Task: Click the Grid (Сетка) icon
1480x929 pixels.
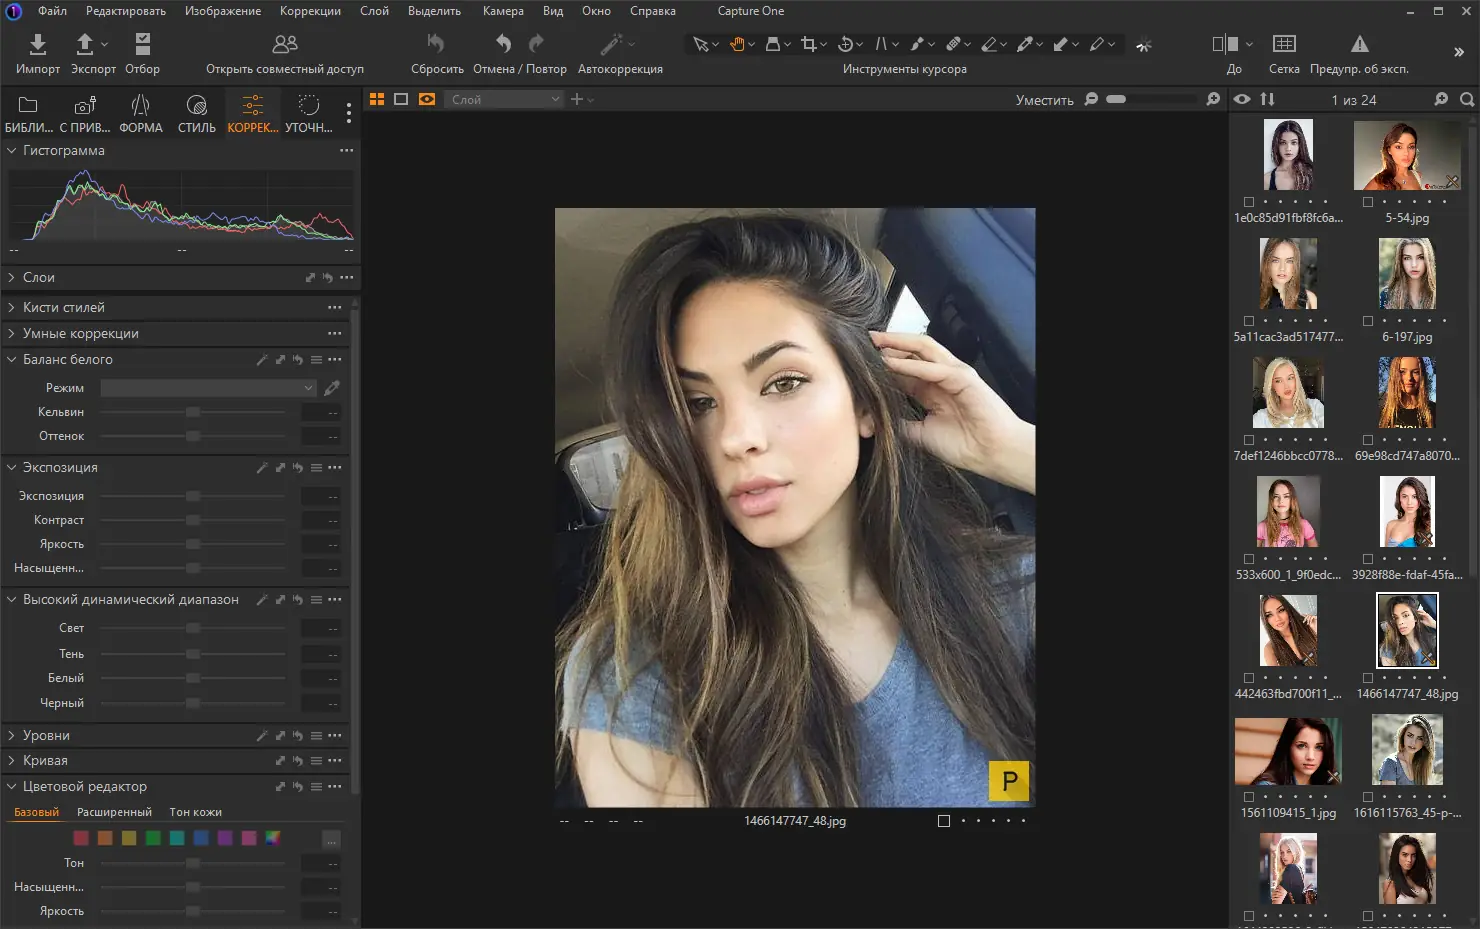Action: point(1284,43)
